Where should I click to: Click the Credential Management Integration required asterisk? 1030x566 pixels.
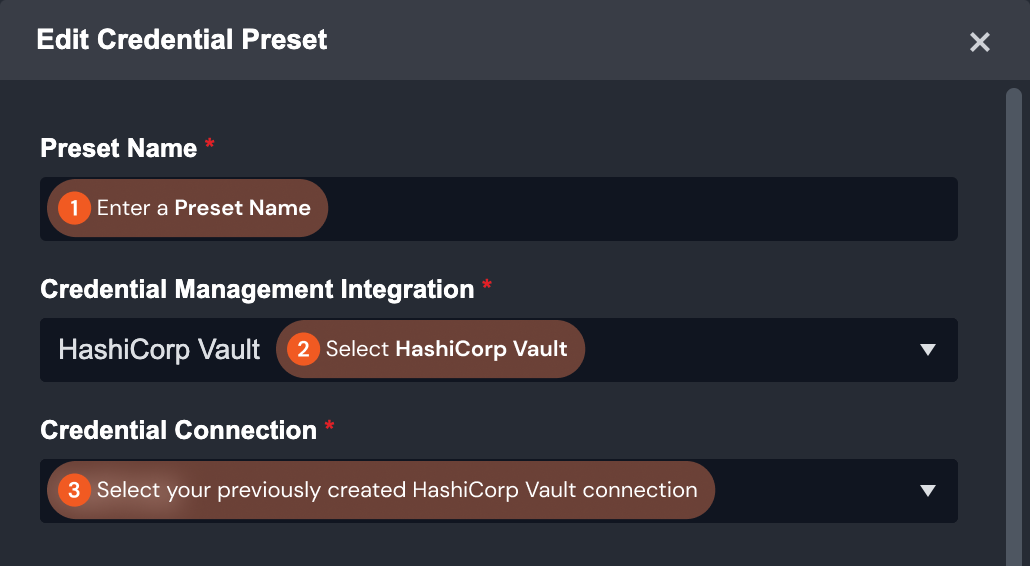[x=487, y=287]
